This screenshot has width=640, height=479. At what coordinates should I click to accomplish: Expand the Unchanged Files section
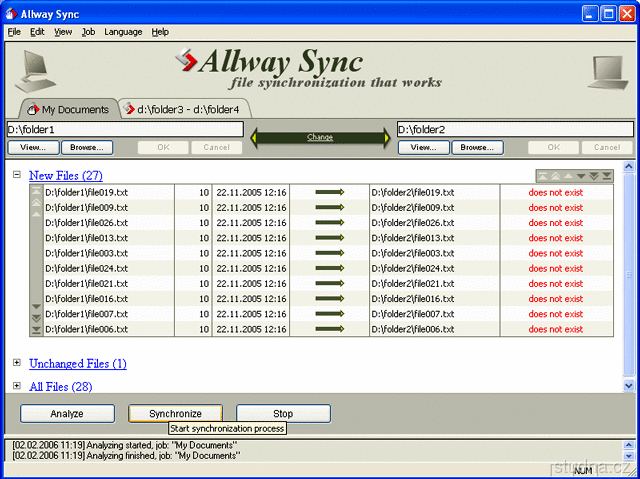point(17,364)
